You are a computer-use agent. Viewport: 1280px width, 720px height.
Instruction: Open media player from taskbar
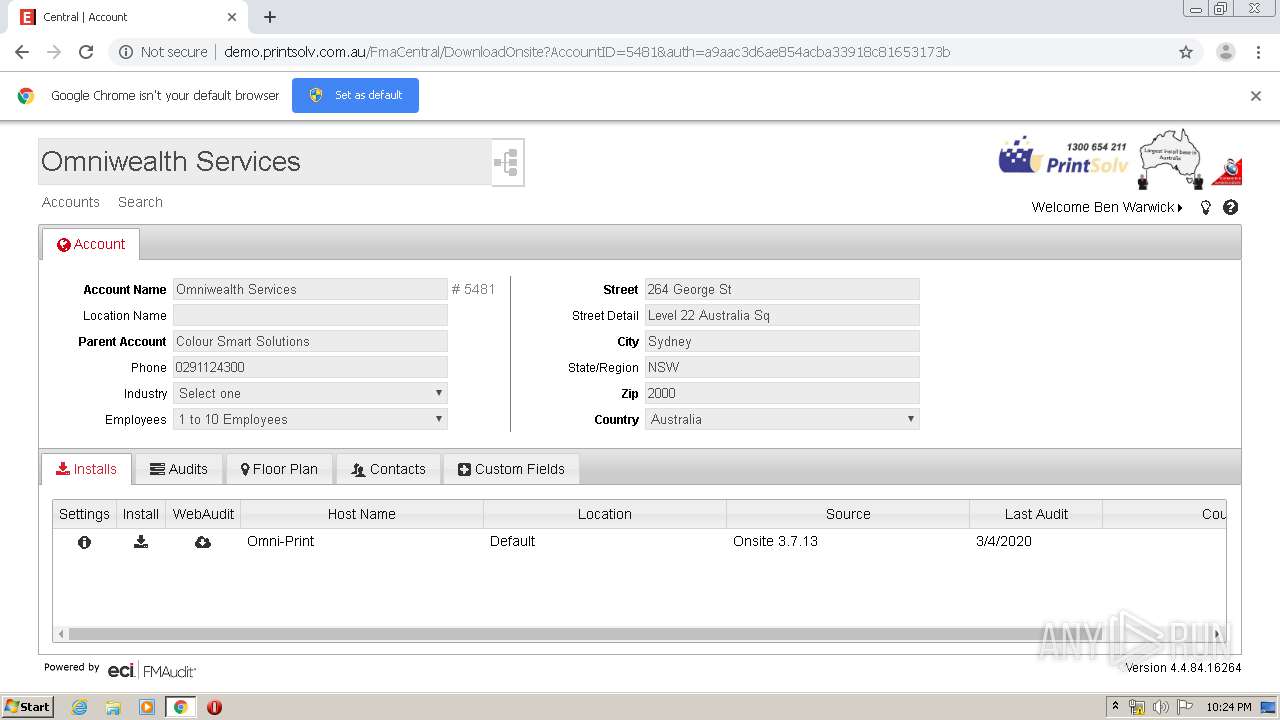pyautogui.click(x=147, y=707)
